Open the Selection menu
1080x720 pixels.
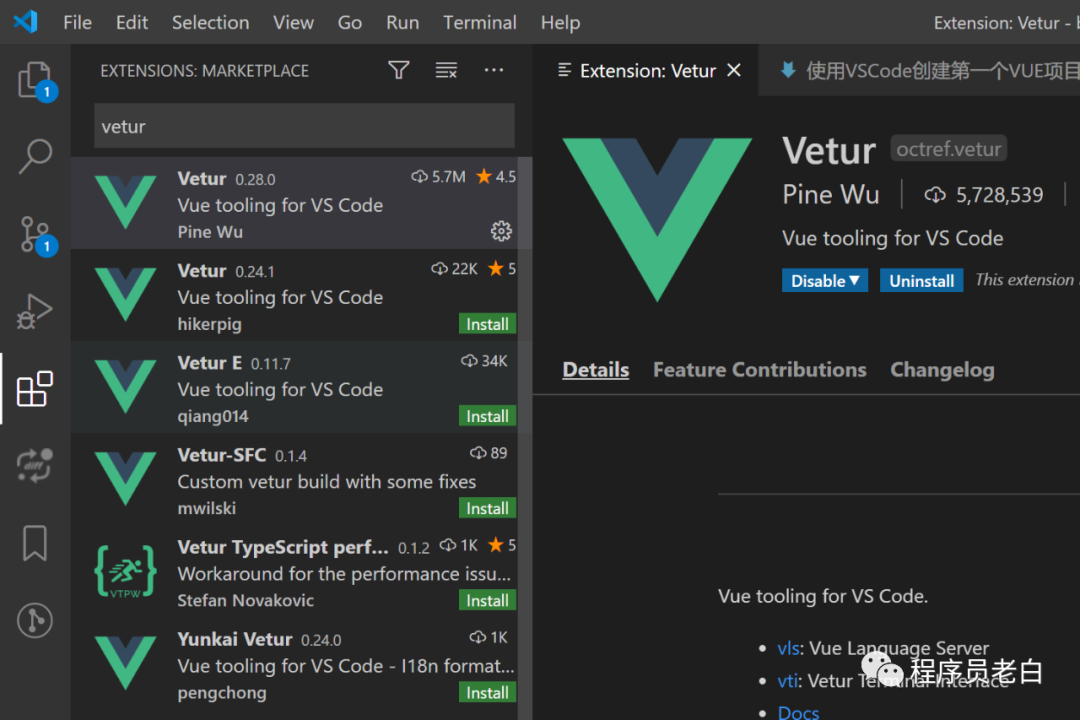pyautogui.click(x=210, y=22)
